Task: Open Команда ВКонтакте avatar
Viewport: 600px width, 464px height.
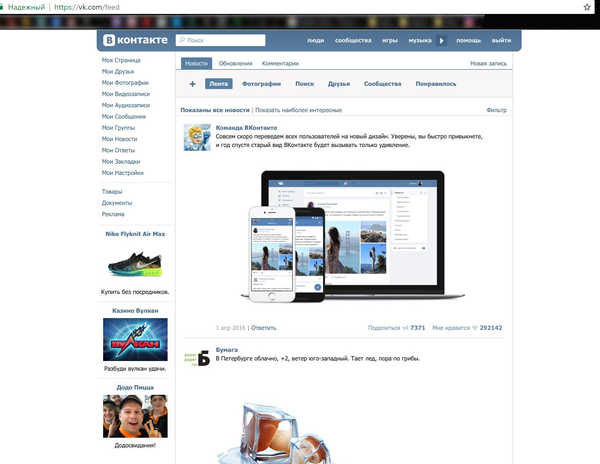Action: pos(197,137)
